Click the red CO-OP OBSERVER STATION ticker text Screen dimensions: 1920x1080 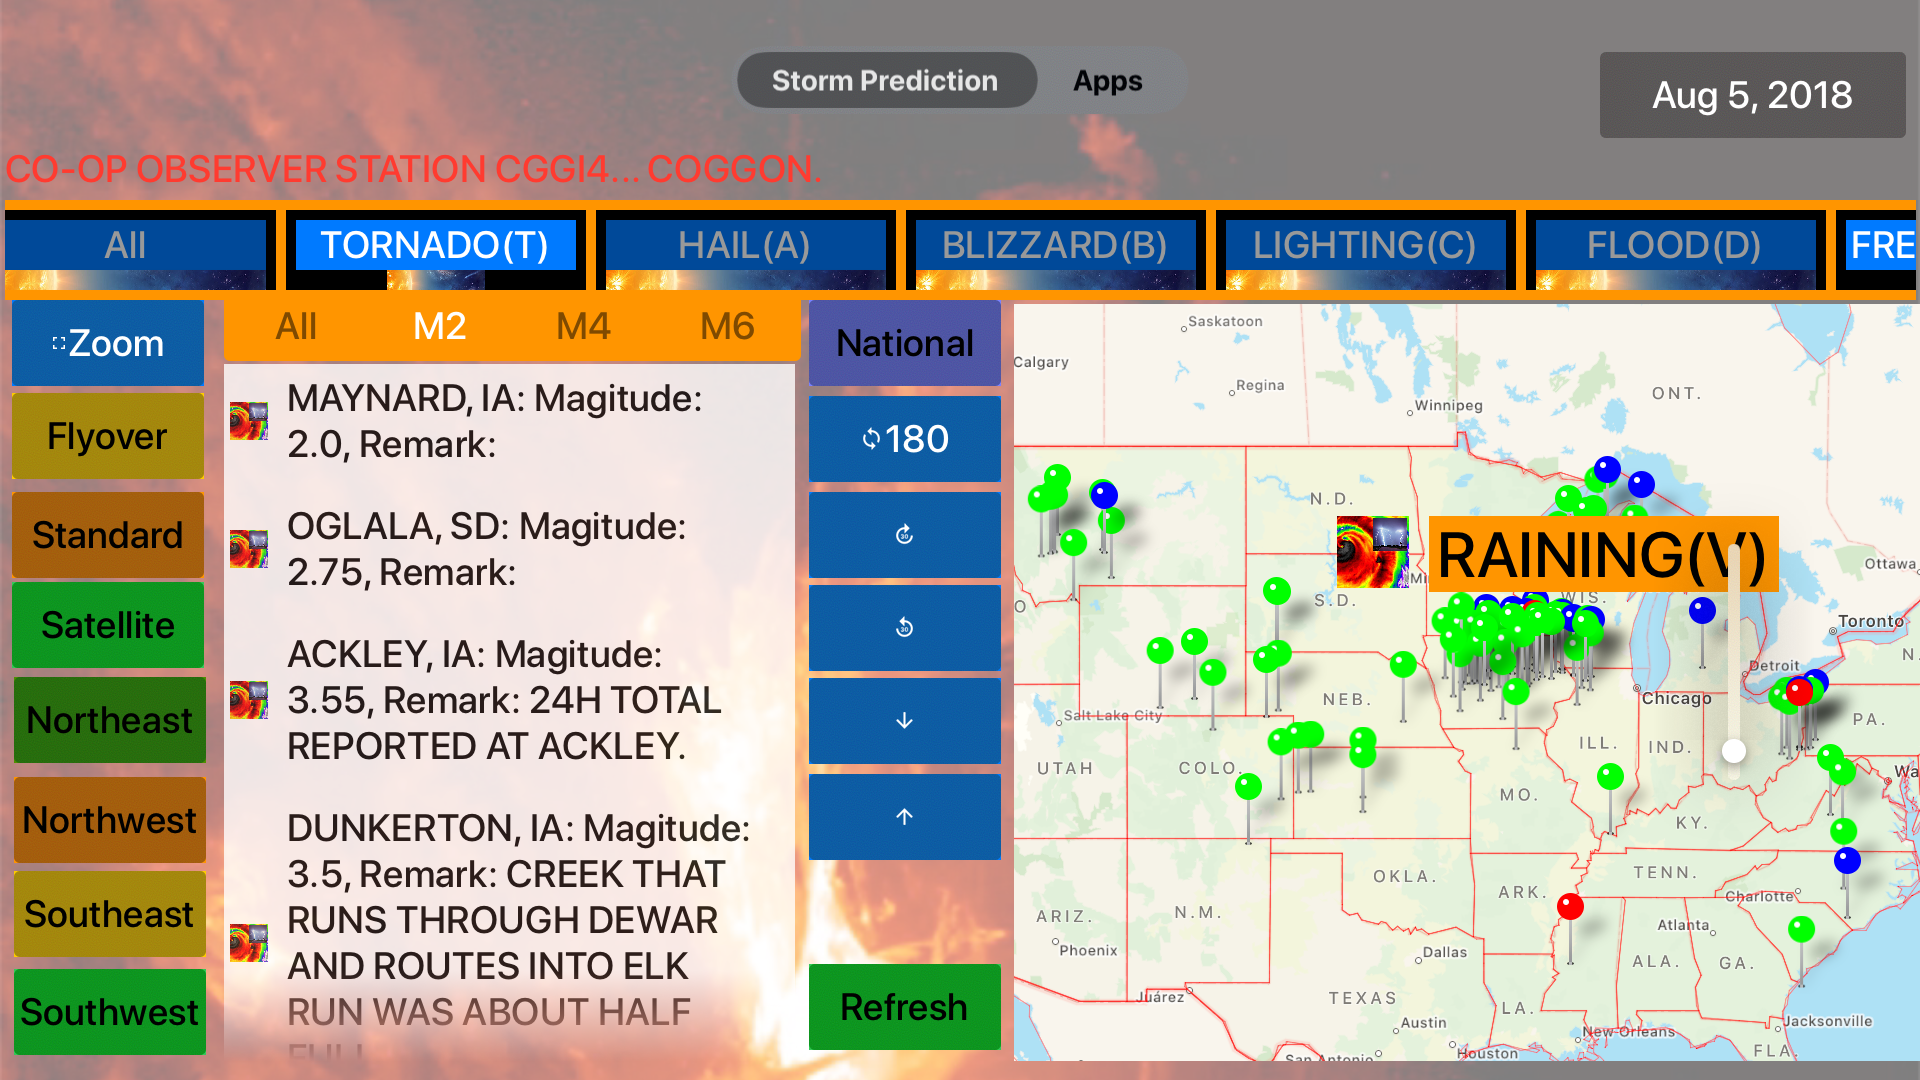(x=413, y=169)
